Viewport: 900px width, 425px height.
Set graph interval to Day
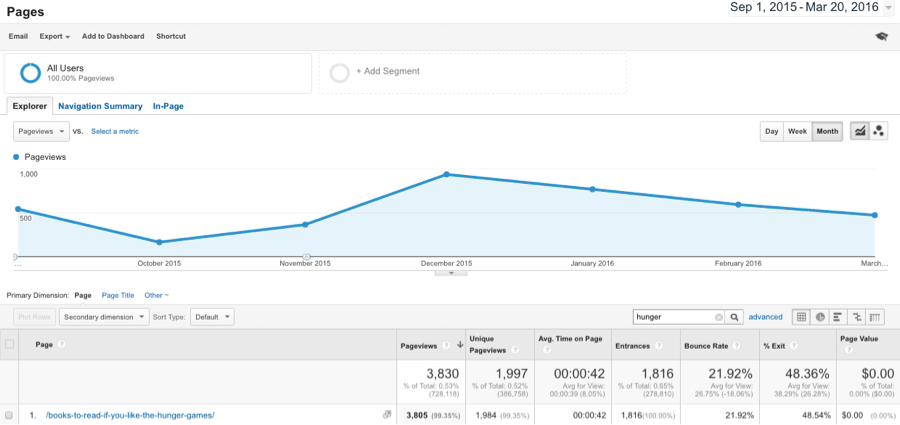coord(771,132)
